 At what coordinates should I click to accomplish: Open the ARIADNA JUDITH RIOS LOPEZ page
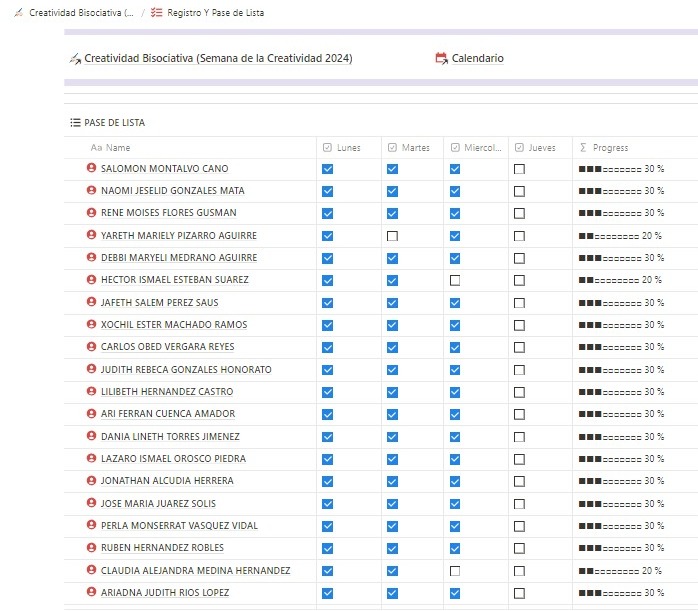pyautogui.click(x=165, y=592)
